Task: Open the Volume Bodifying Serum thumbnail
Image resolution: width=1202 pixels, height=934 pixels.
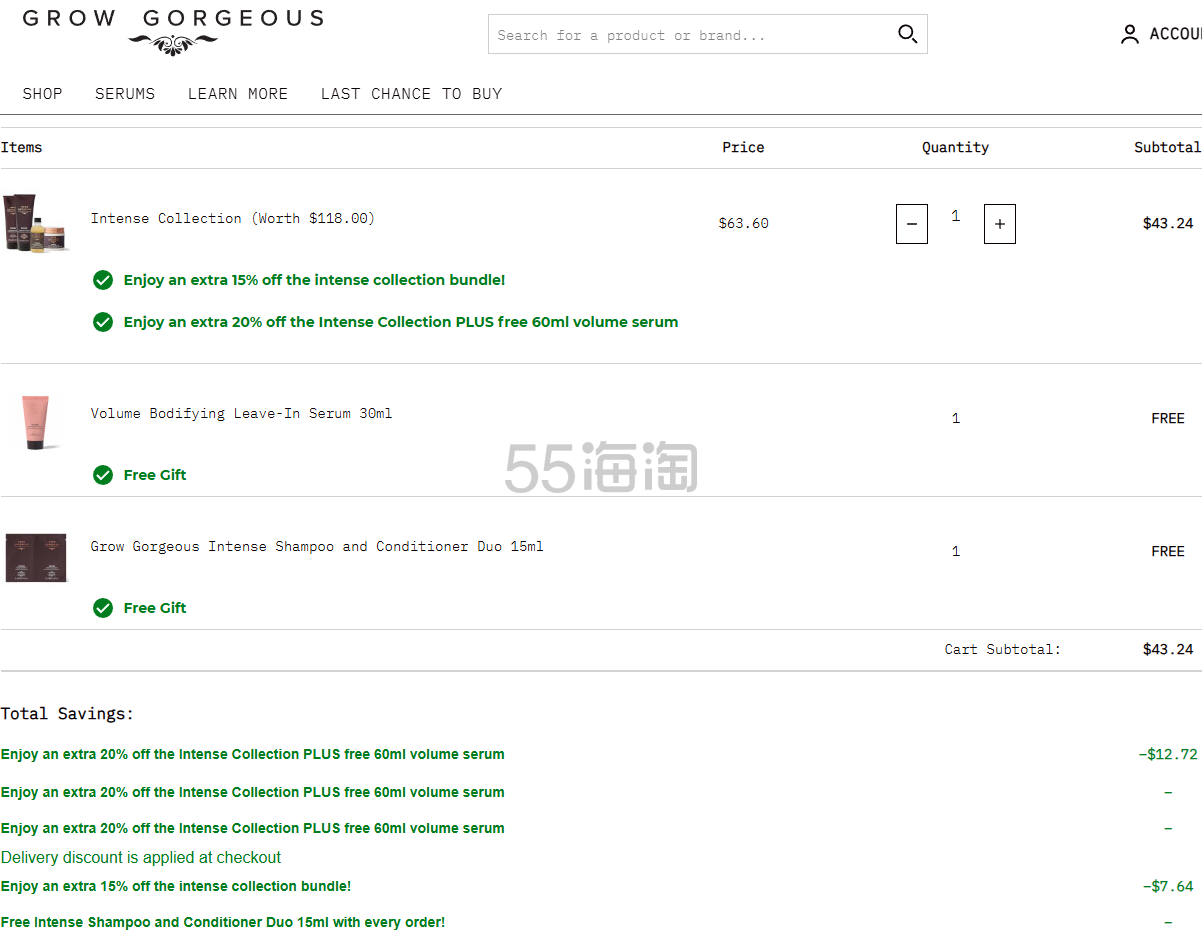Action: pyautogui.click(x=36, y=422)
